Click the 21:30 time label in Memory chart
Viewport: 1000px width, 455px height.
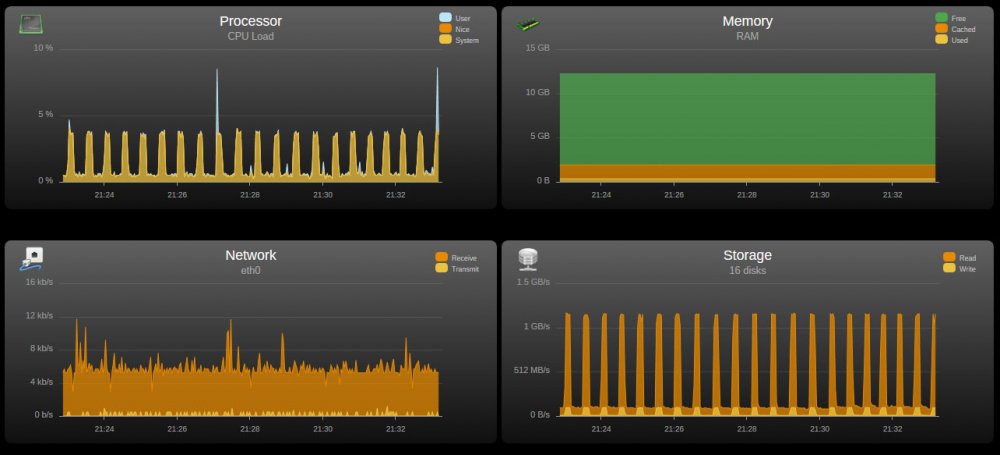tap(819, 195)
